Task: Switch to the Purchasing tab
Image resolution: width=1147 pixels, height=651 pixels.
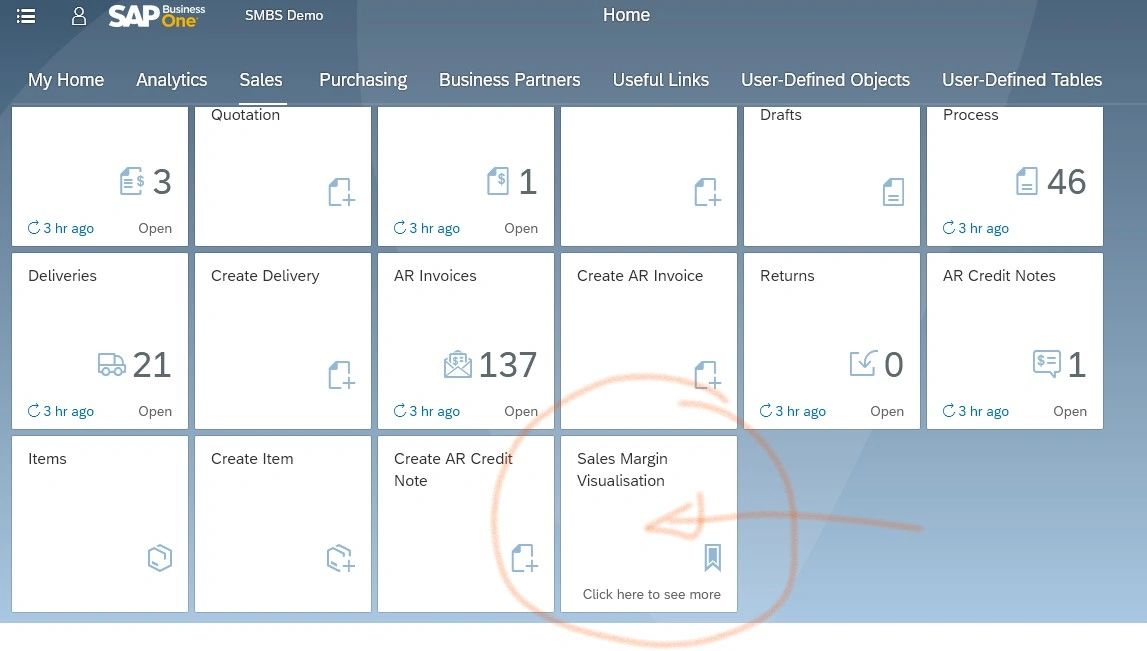Action: pyautogui.click(x=362, y=80)
